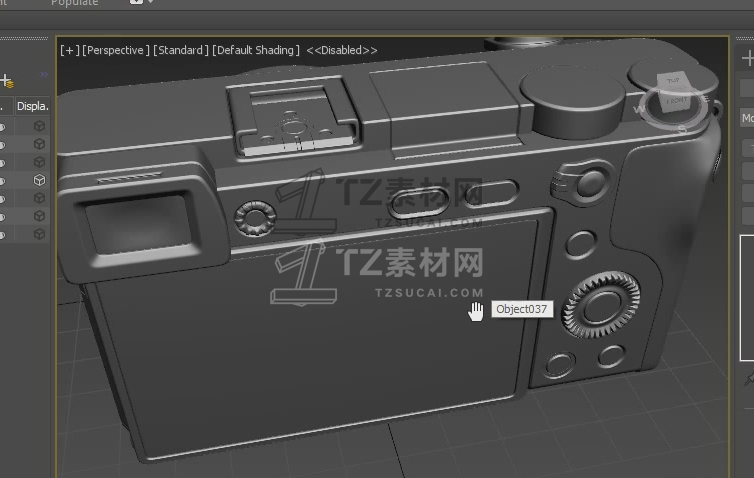Viewport: 754px width, 478px height.
Task: Open the [Perspective] point-of-view menu
Action: (x=116, y=50)
